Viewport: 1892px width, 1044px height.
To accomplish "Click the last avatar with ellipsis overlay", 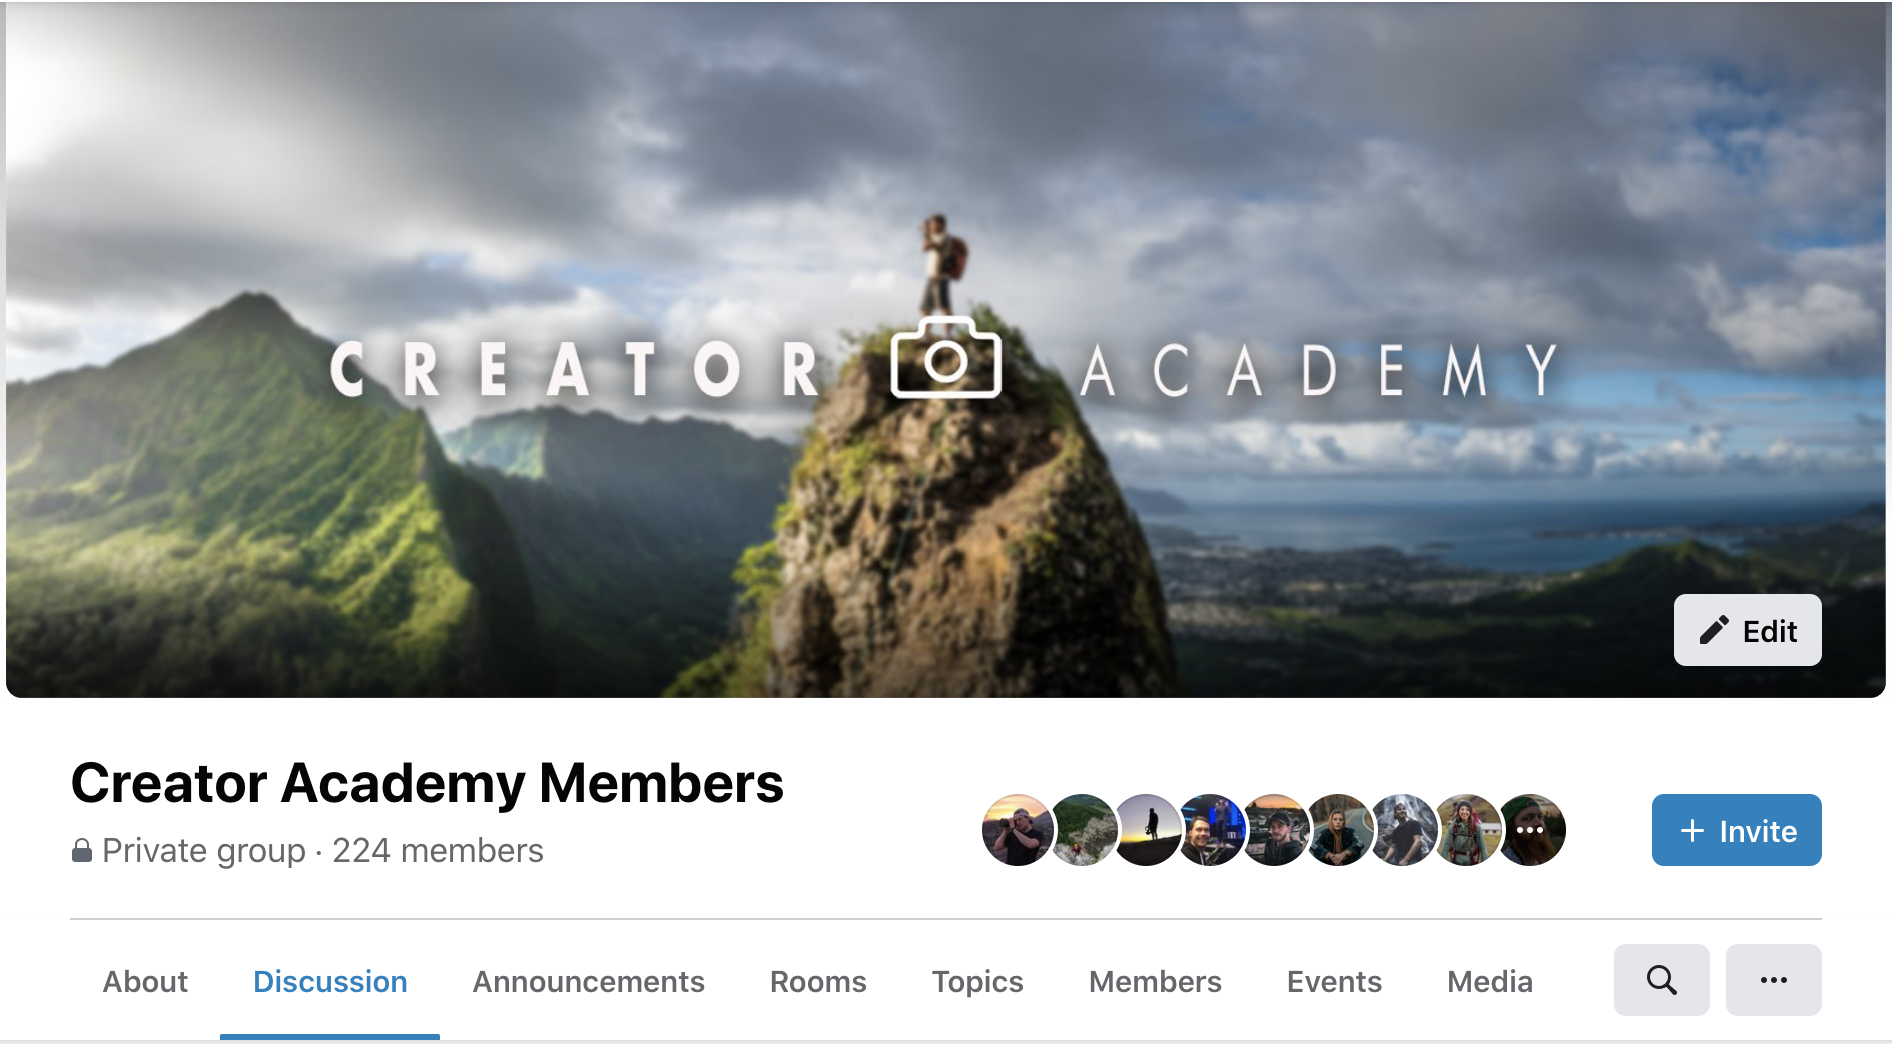I will [1530, 830].
